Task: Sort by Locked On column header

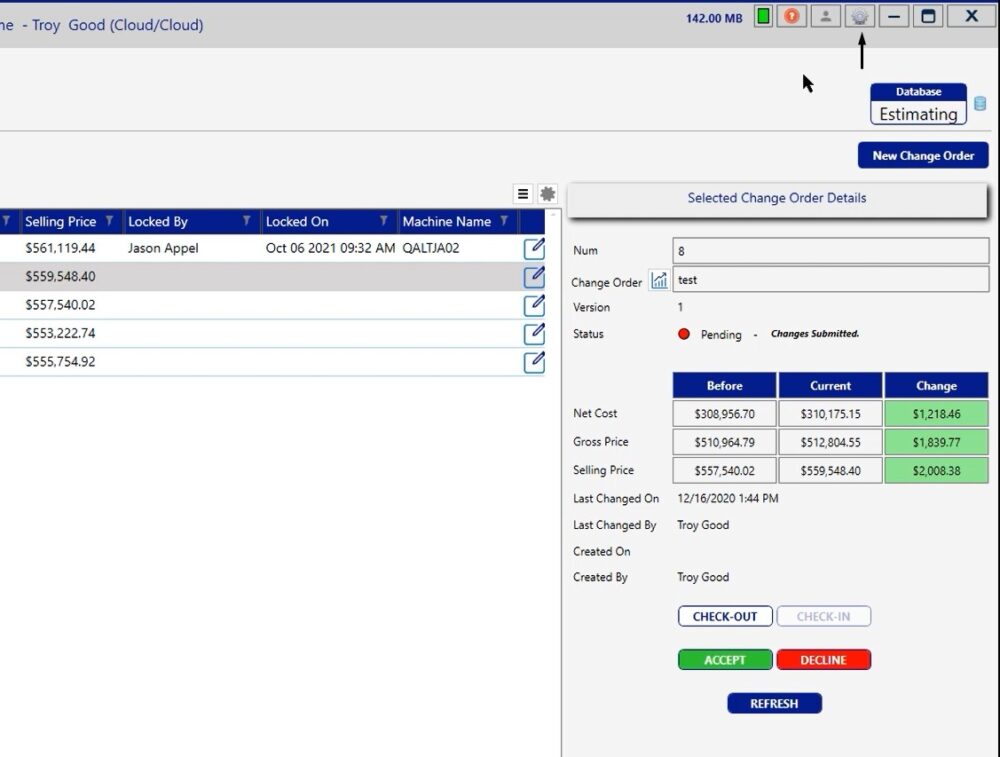Action: tap(297, 221)
